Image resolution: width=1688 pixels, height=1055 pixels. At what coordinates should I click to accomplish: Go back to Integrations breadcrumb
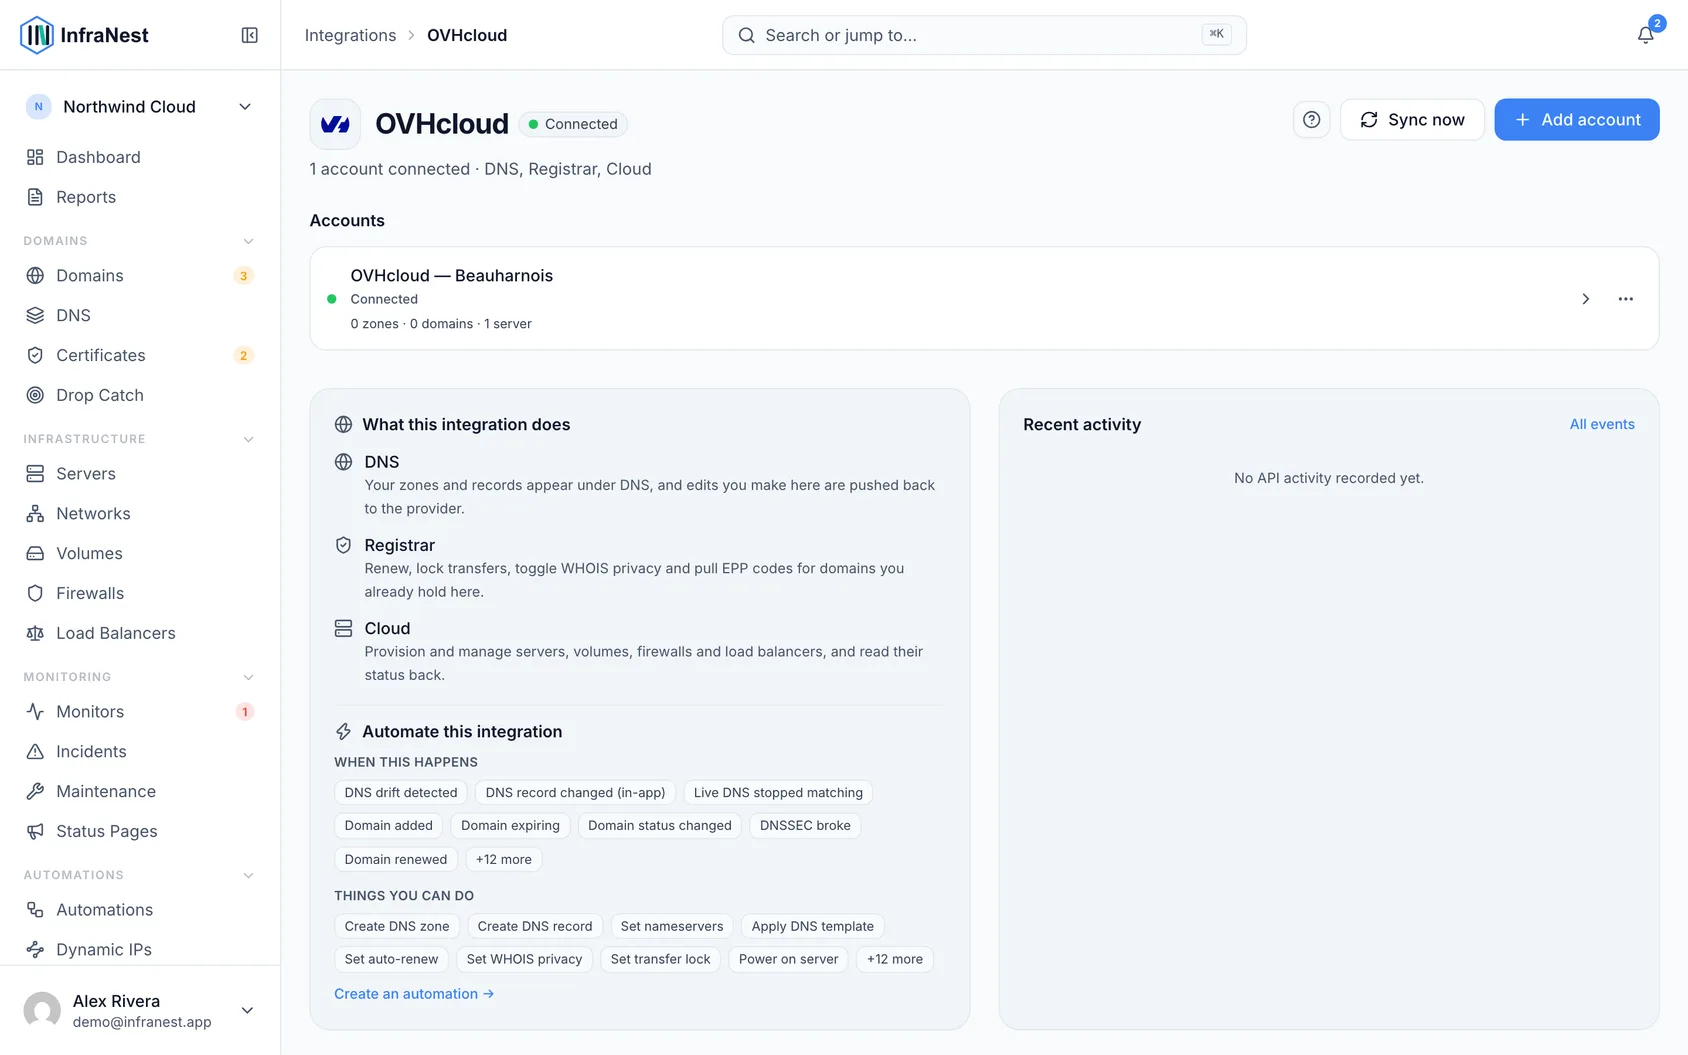(350, 35)
